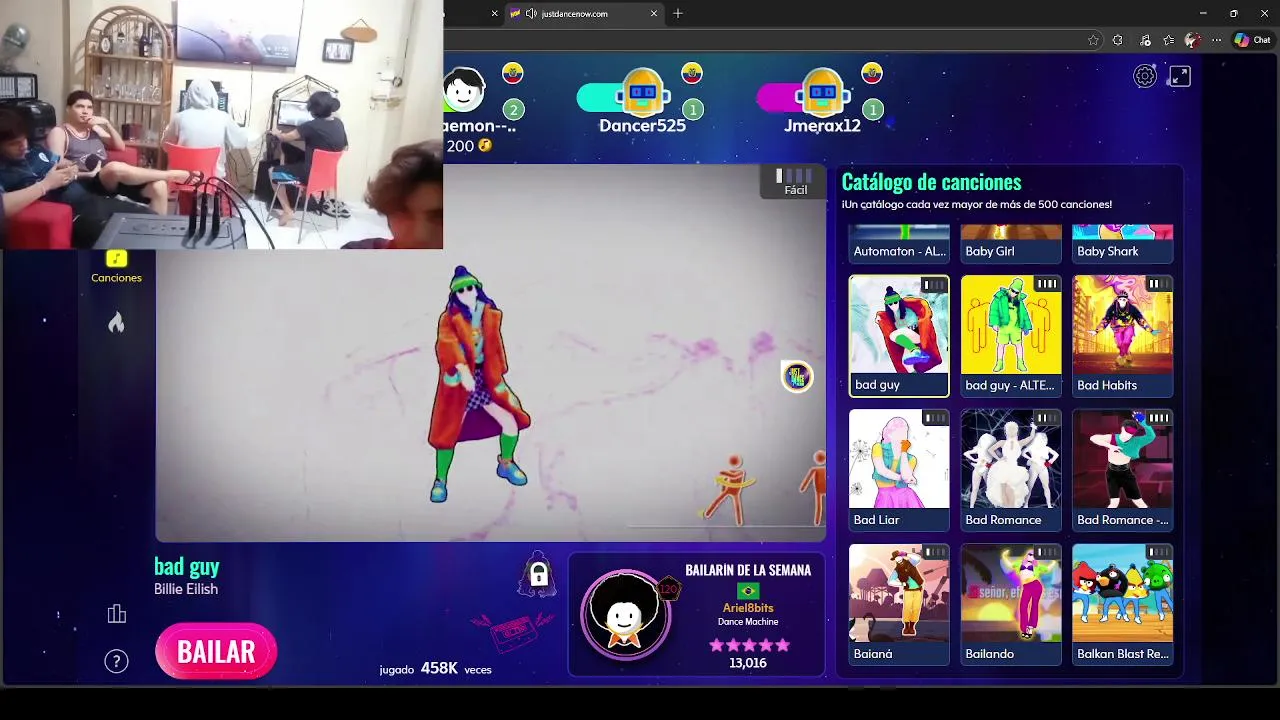Viewport: 1280px width, 720px height.
Task: Switch to the justdancenow.com browser tab
Action: (585, 13)
